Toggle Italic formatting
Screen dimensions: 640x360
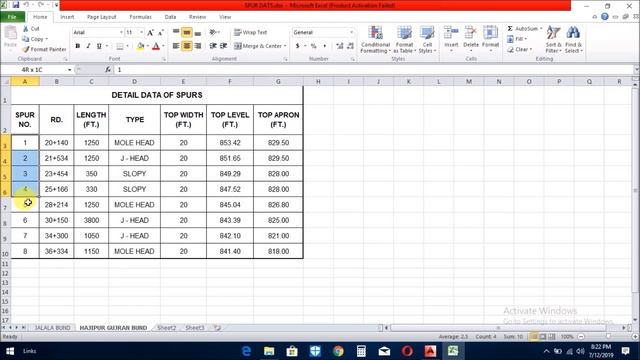pyautogui.click(x=88, y=46)
